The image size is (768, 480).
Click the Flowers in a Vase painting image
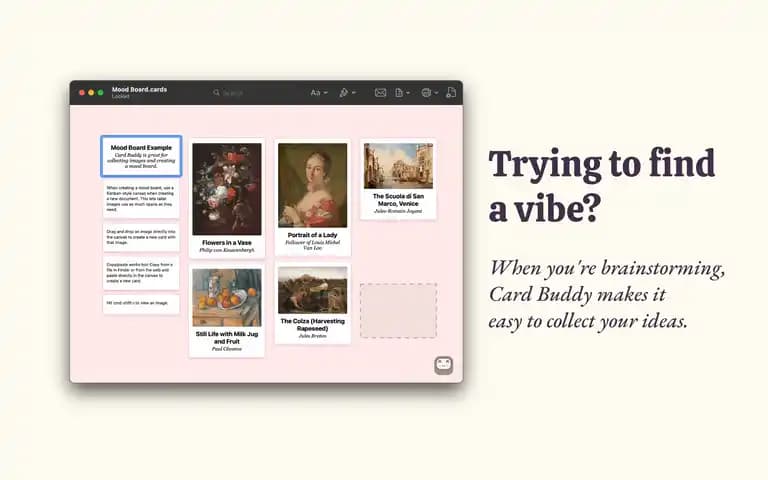(x=227, y=189)
